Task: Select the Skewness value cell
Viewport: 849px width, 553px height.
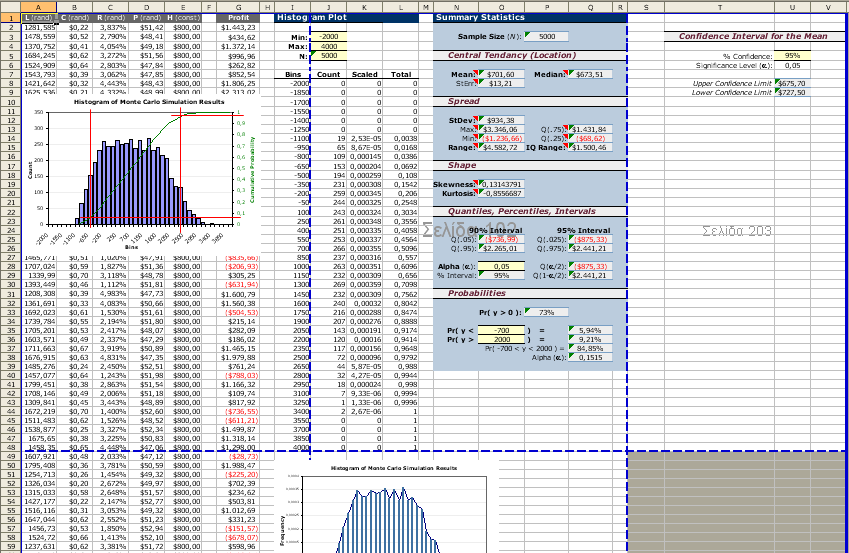Action: point(501,184)
